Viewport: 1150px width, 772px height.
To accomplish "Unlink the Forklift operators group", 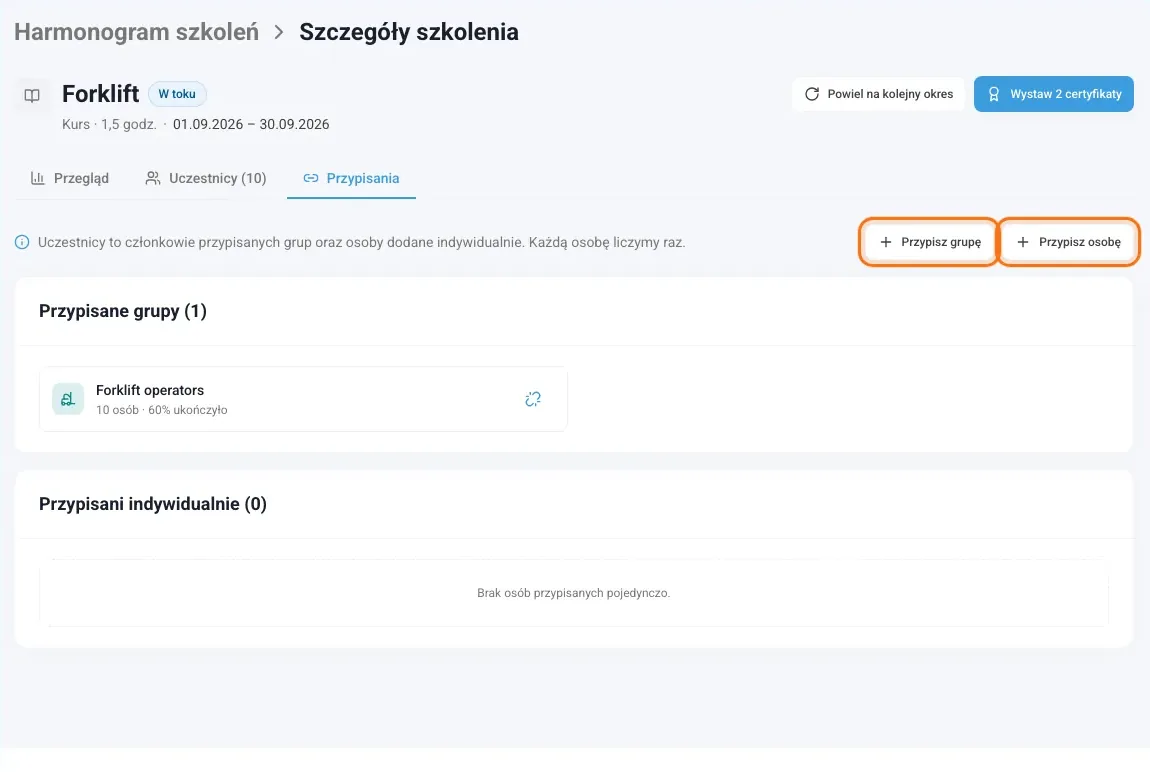I will point(533,399).
